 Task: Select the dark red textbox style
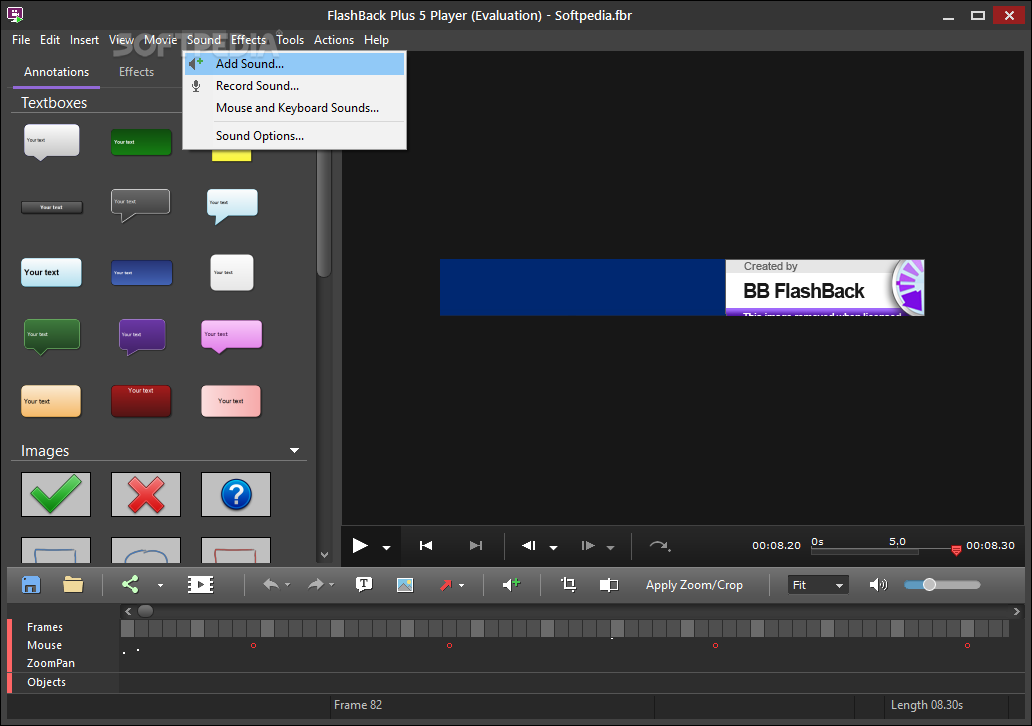tap(141, 401)
